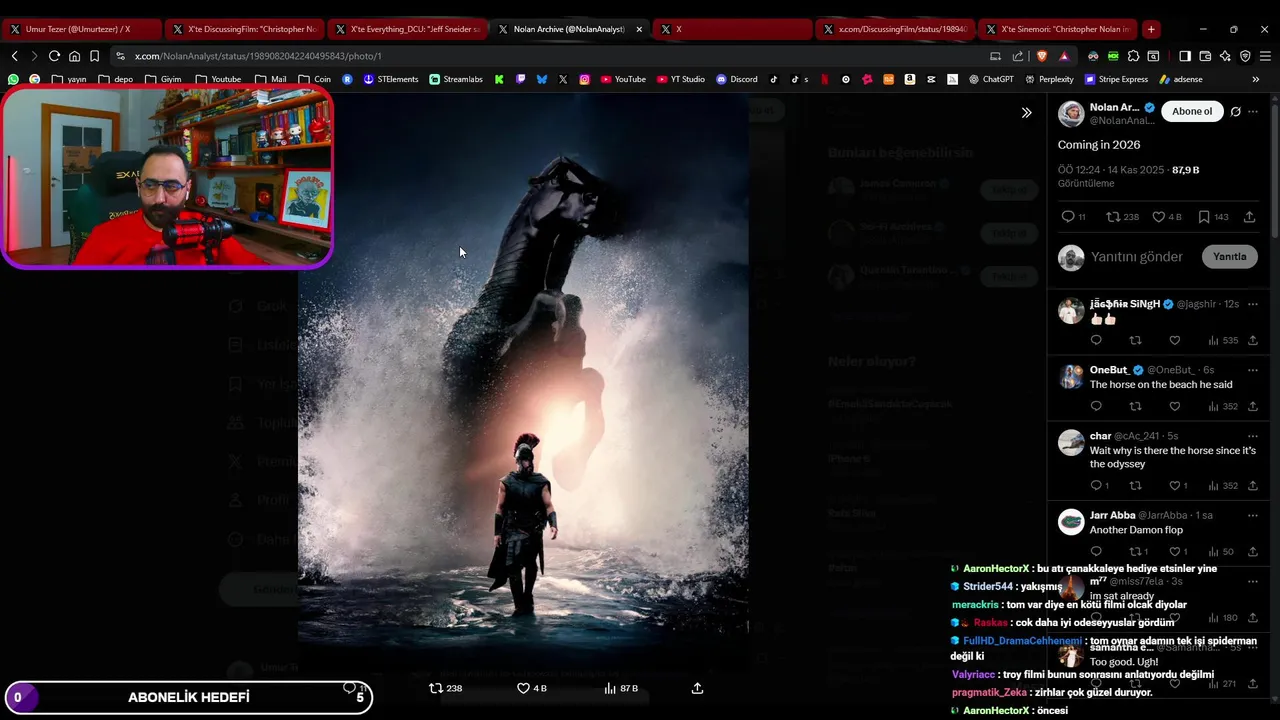Like the post showing 4 B likes in sidebar

tap(1166, 217)
